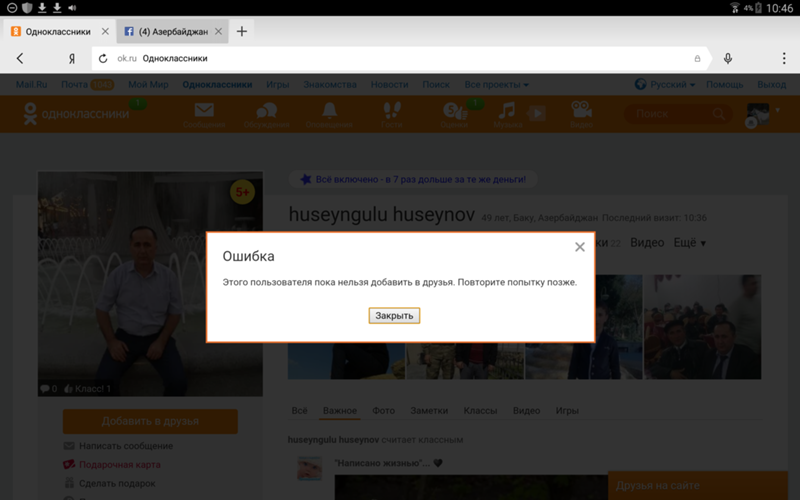Expand the Все проекты dropdown
The height and width of the screenshot is (500, 800).
(x=496, y=85)
